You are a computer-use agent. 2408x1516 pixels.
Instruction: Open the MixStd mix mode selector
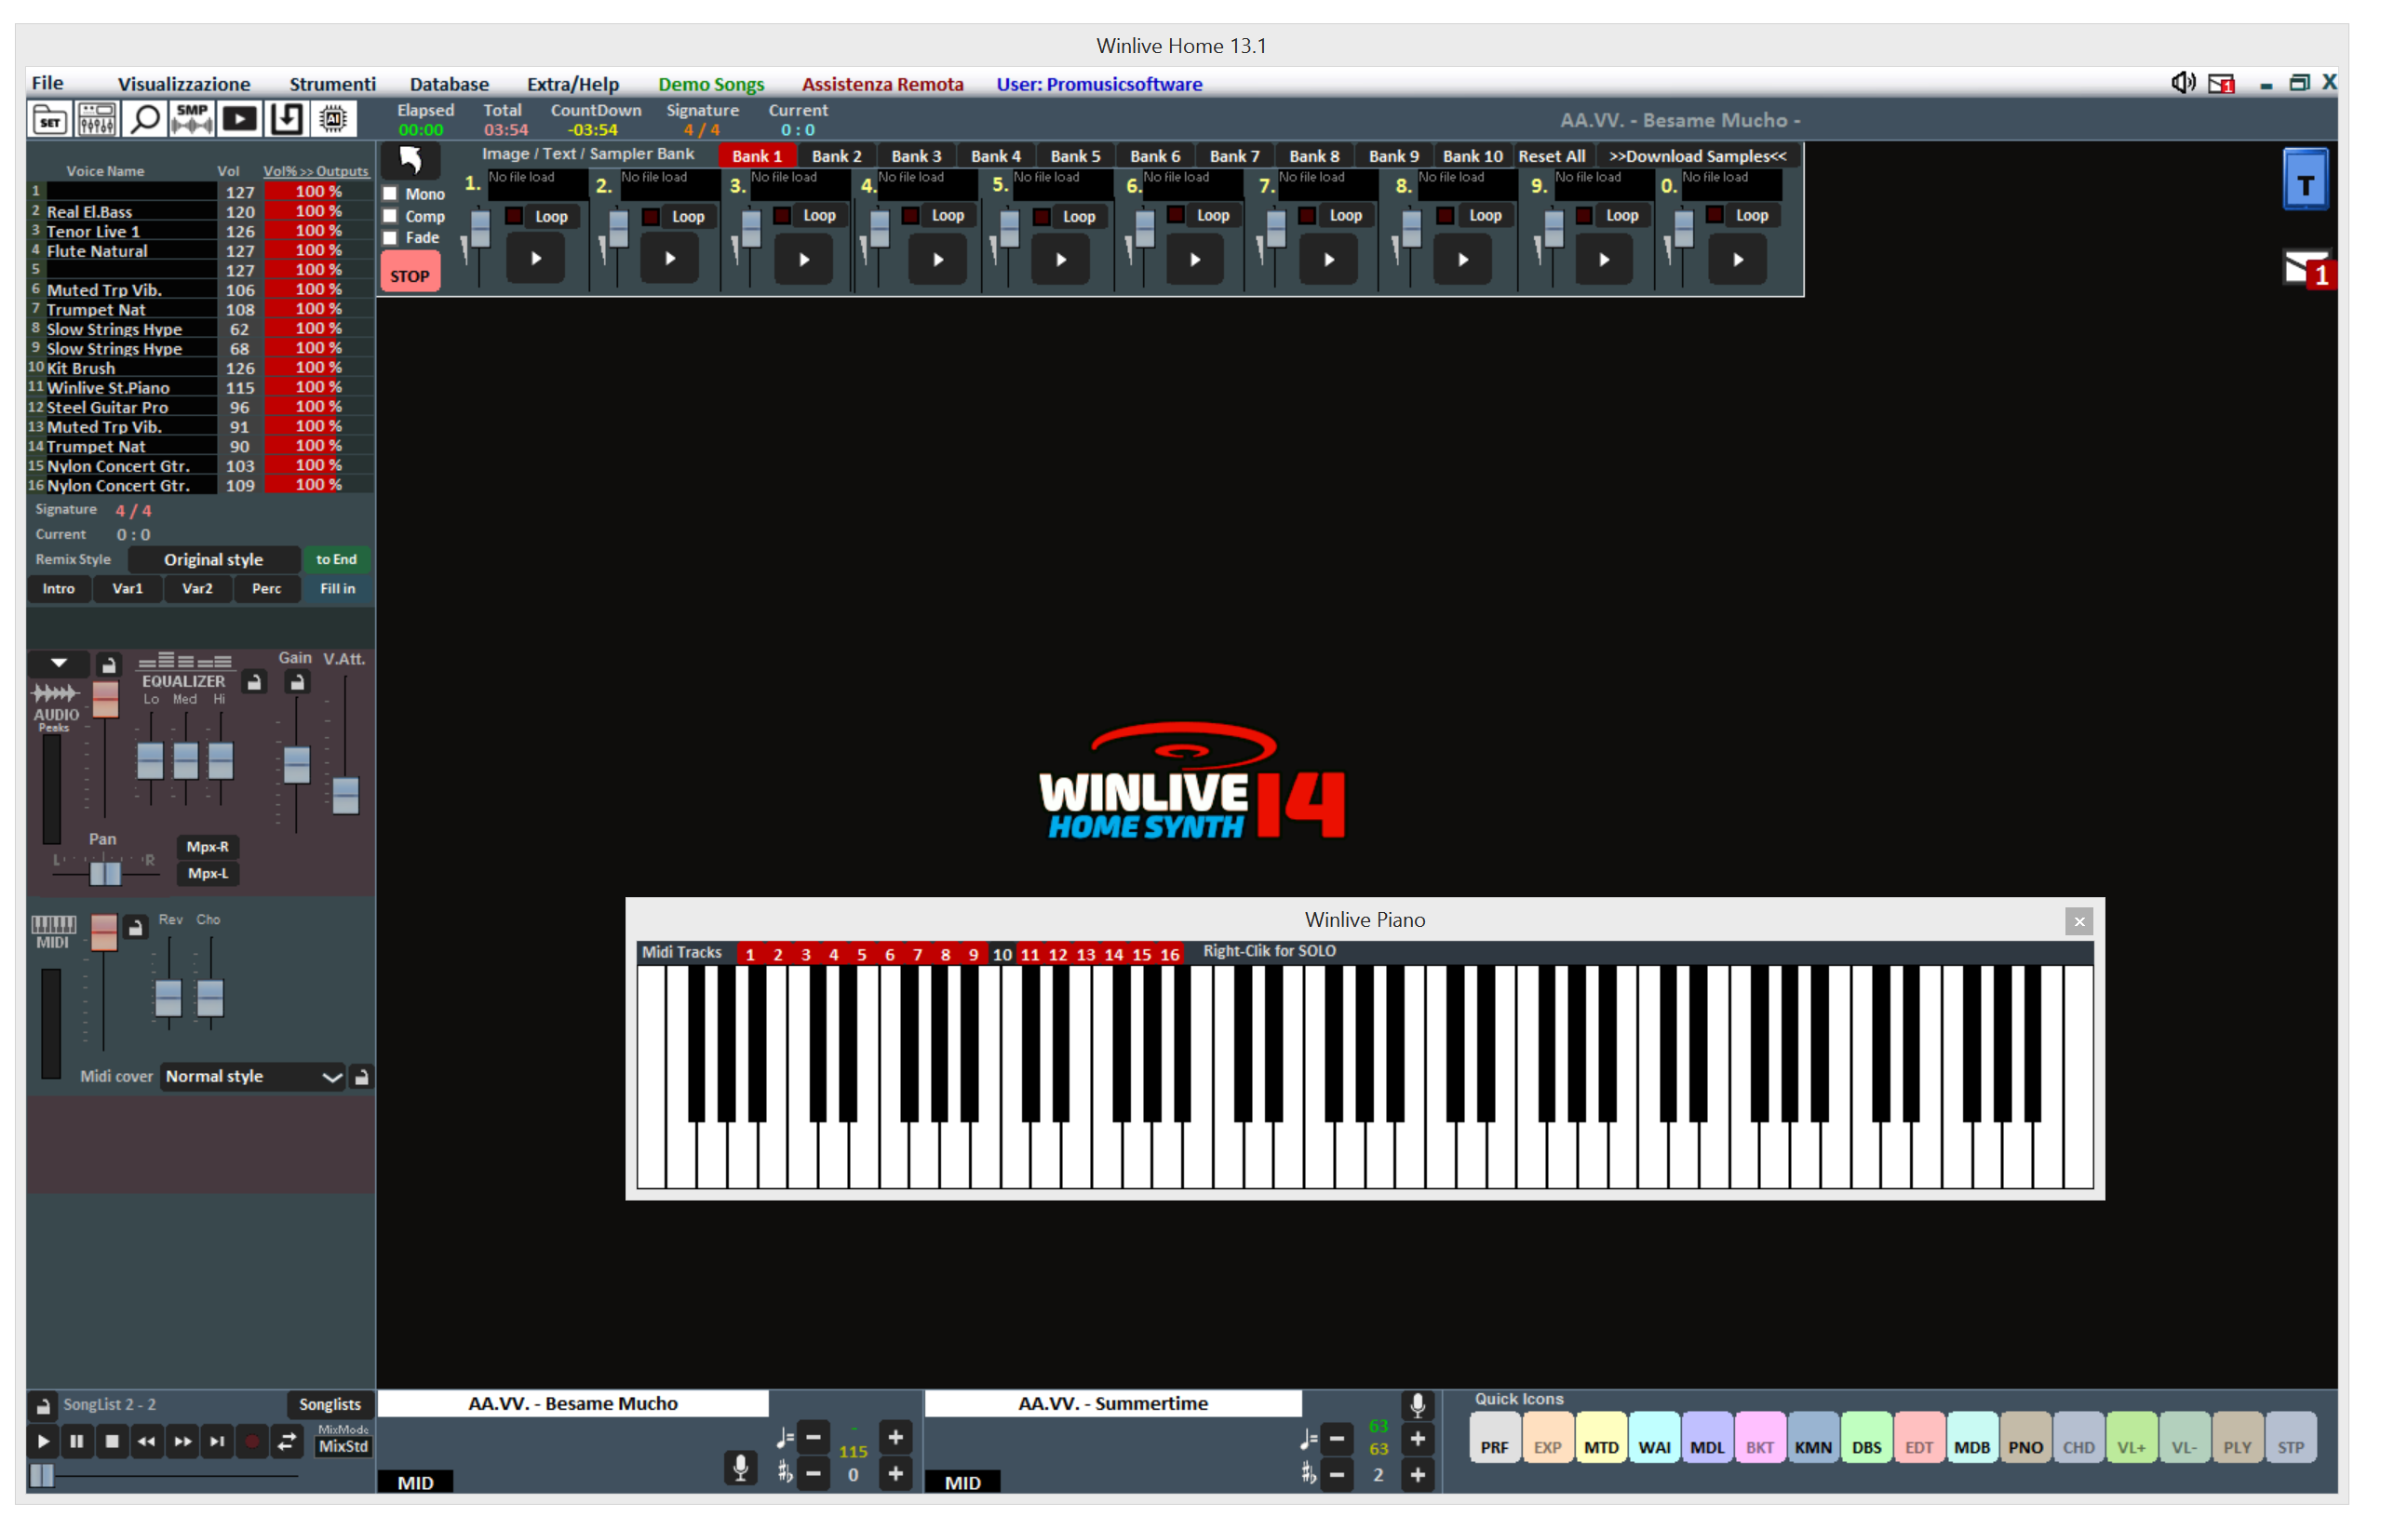[343, 1447]
